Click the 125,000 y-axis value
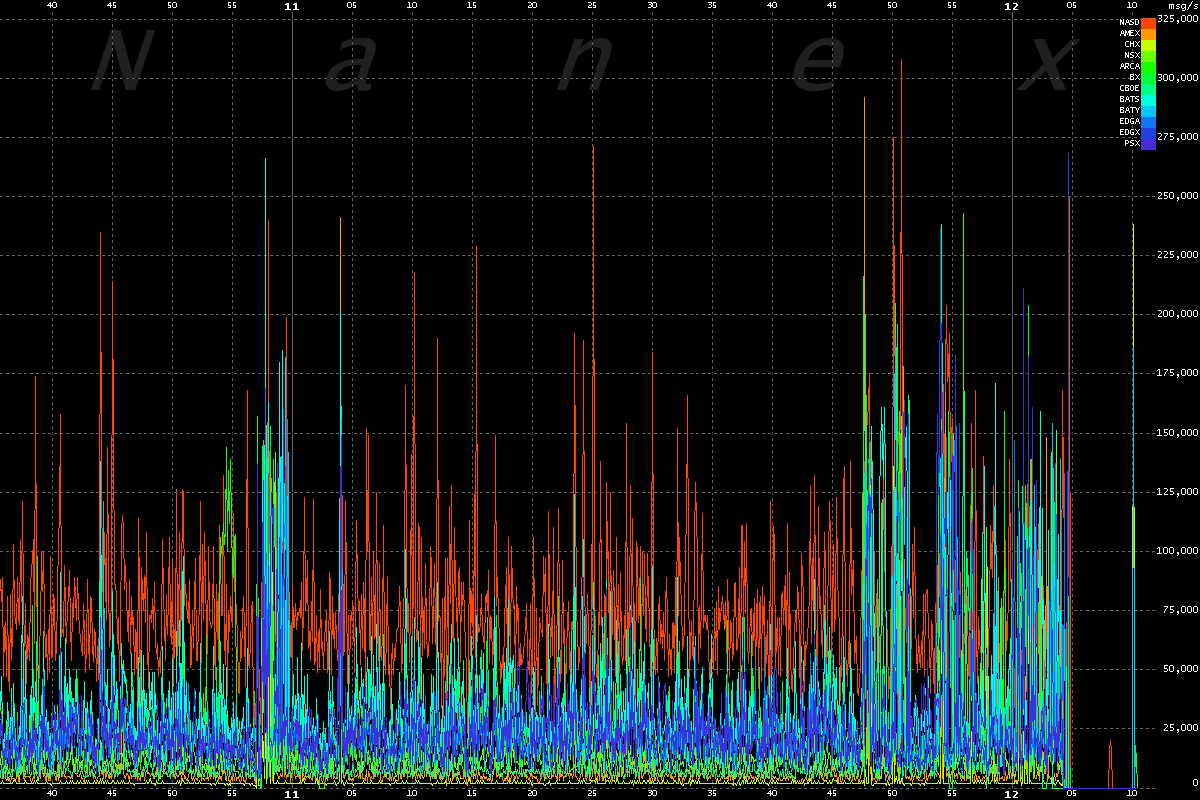 (x=1177, y=492)
